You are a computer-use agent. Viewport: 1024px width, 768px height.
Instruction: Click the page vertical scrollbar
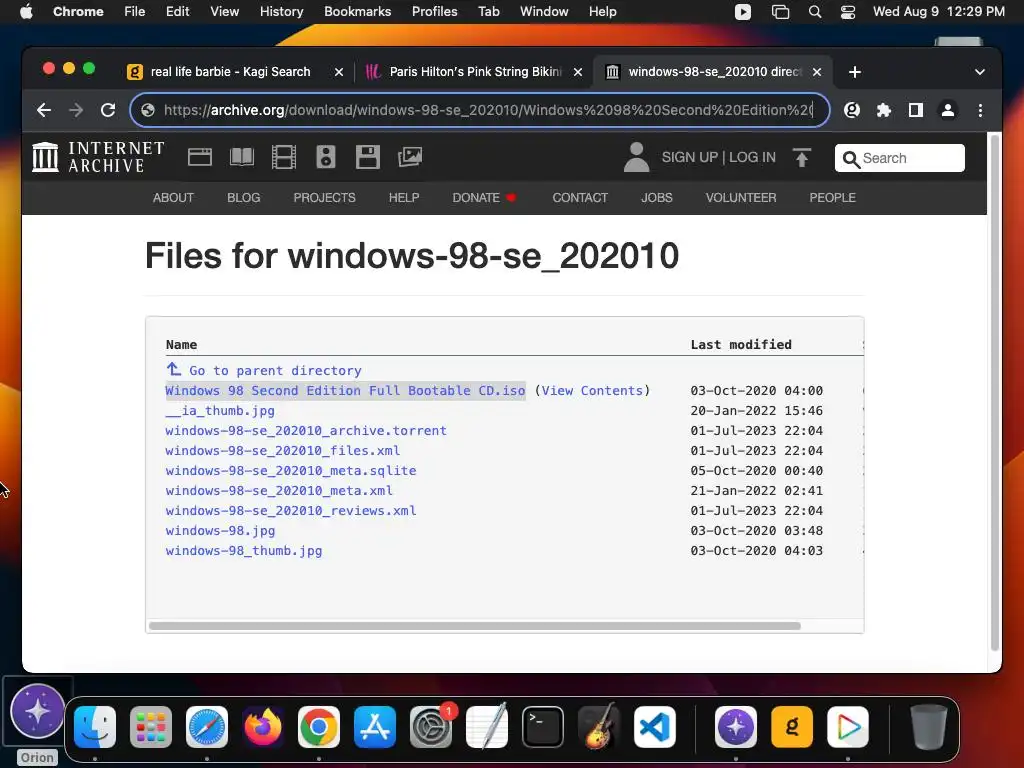[x=995, y=392]
